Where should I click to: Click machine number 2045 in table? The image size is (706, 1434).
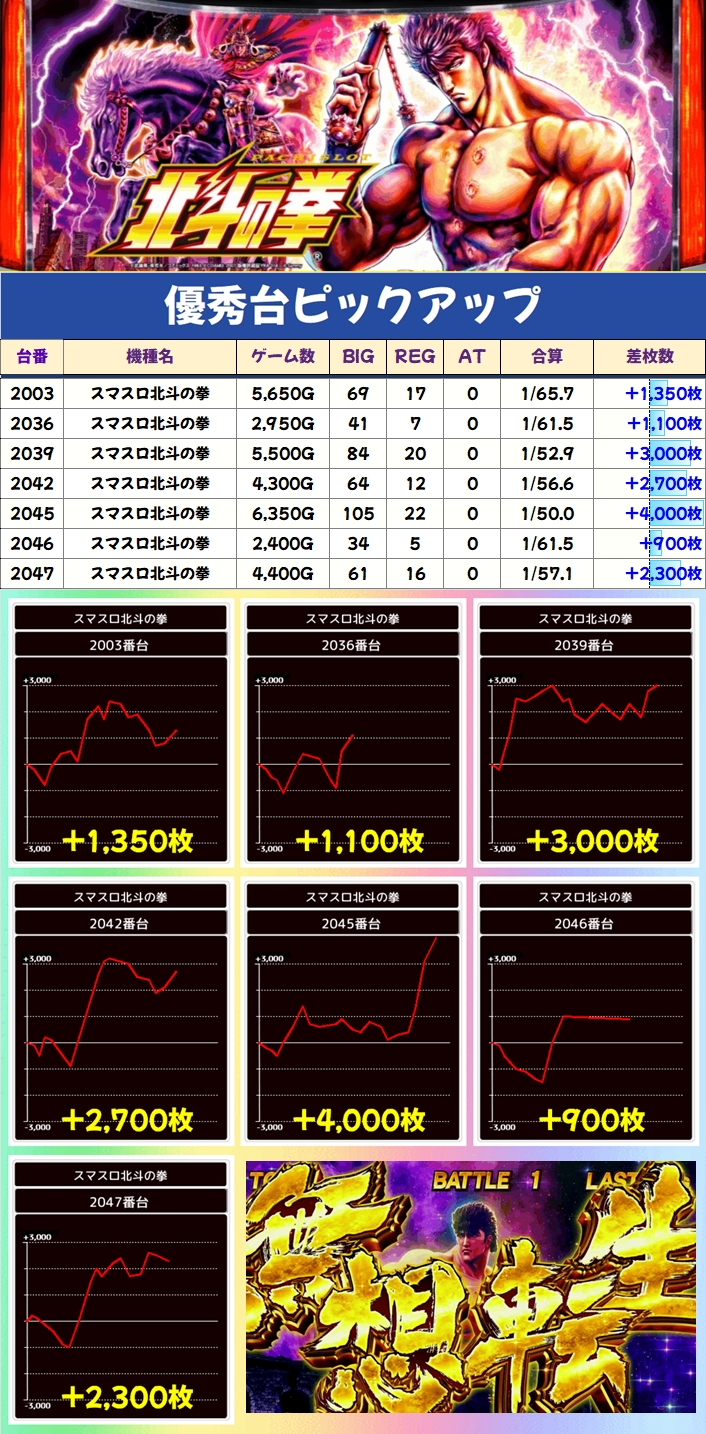point(32,514)
